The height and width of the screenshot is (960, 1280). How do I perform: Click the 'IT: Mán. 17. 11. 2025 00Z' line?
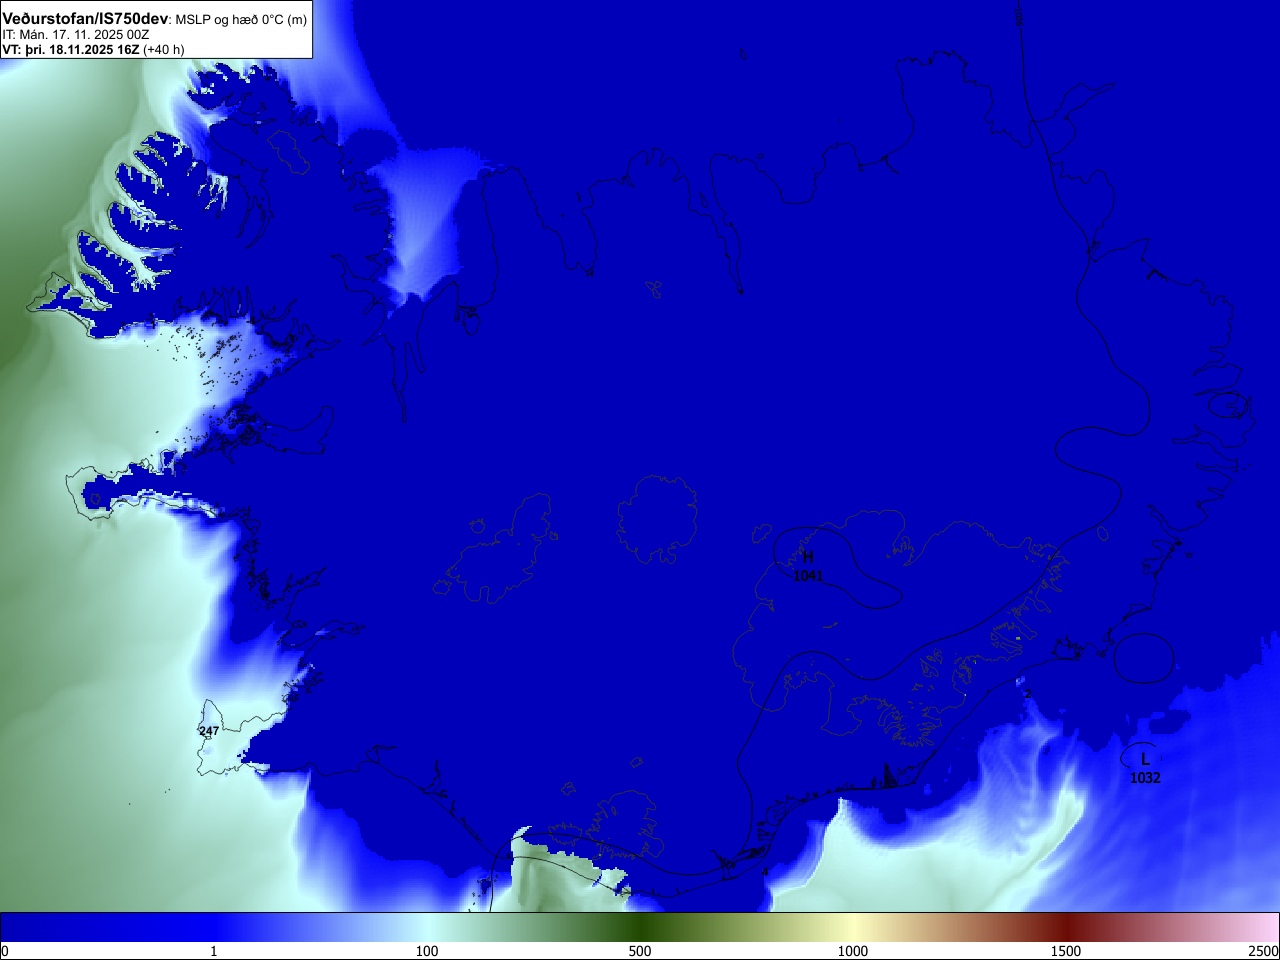tap(76, 34)
